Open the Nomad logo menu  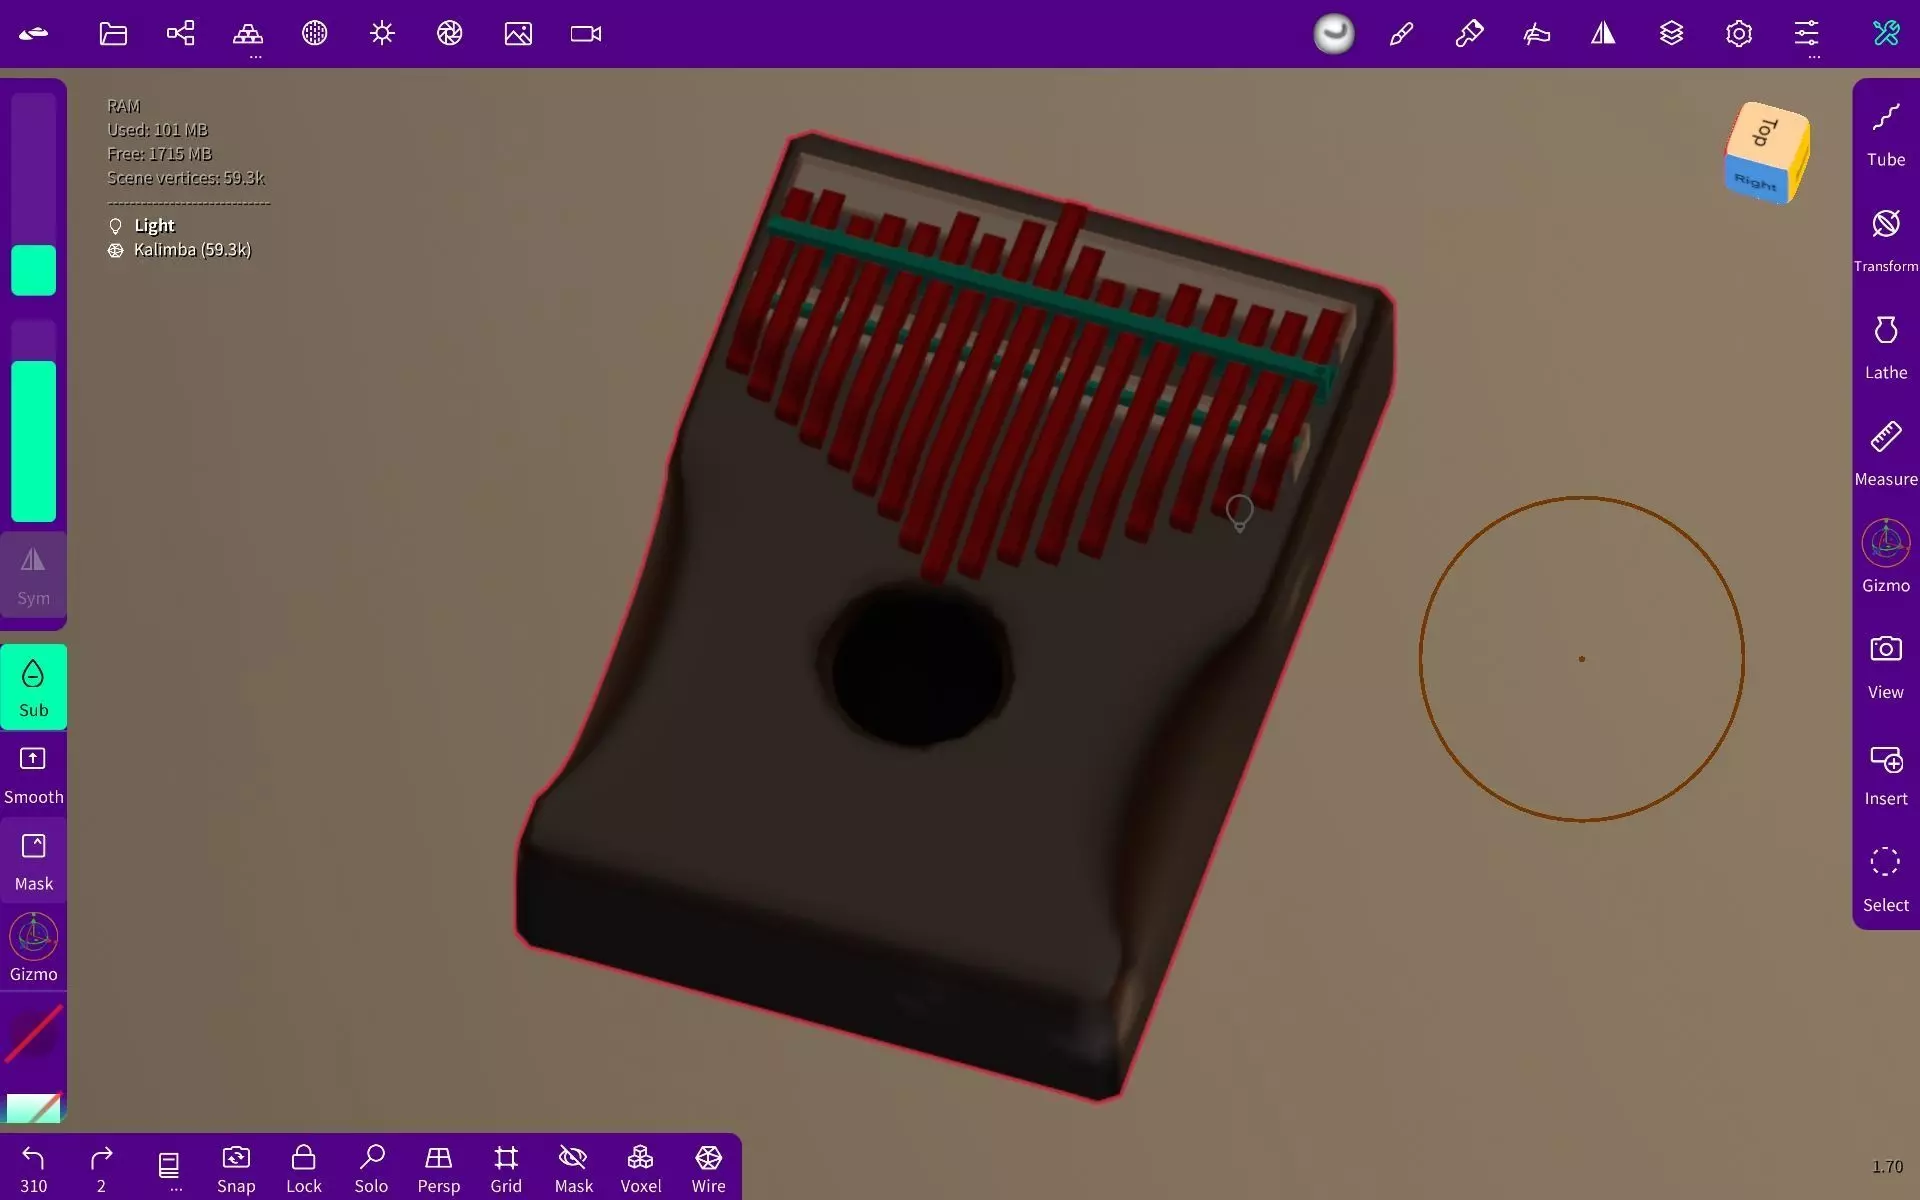coord(33,34)
